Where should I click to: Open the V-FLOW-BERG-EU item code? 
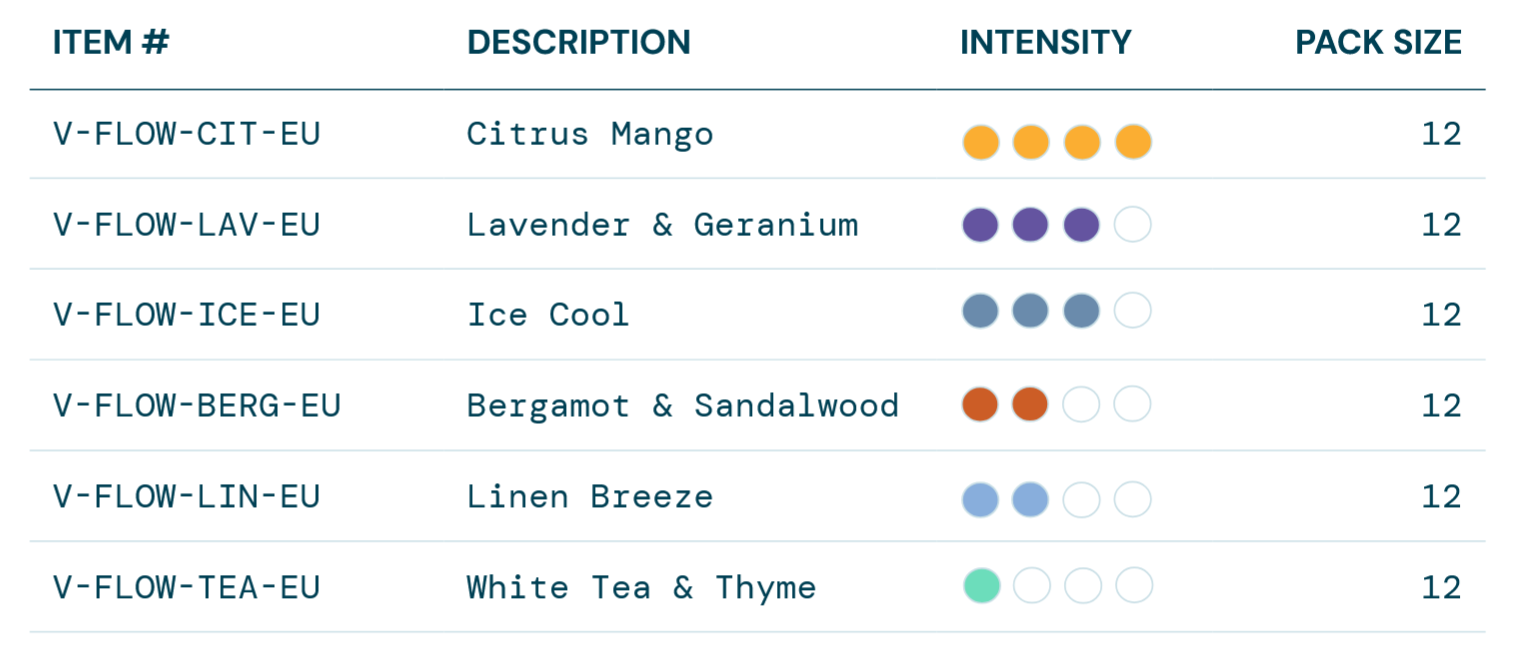[197, 406]
